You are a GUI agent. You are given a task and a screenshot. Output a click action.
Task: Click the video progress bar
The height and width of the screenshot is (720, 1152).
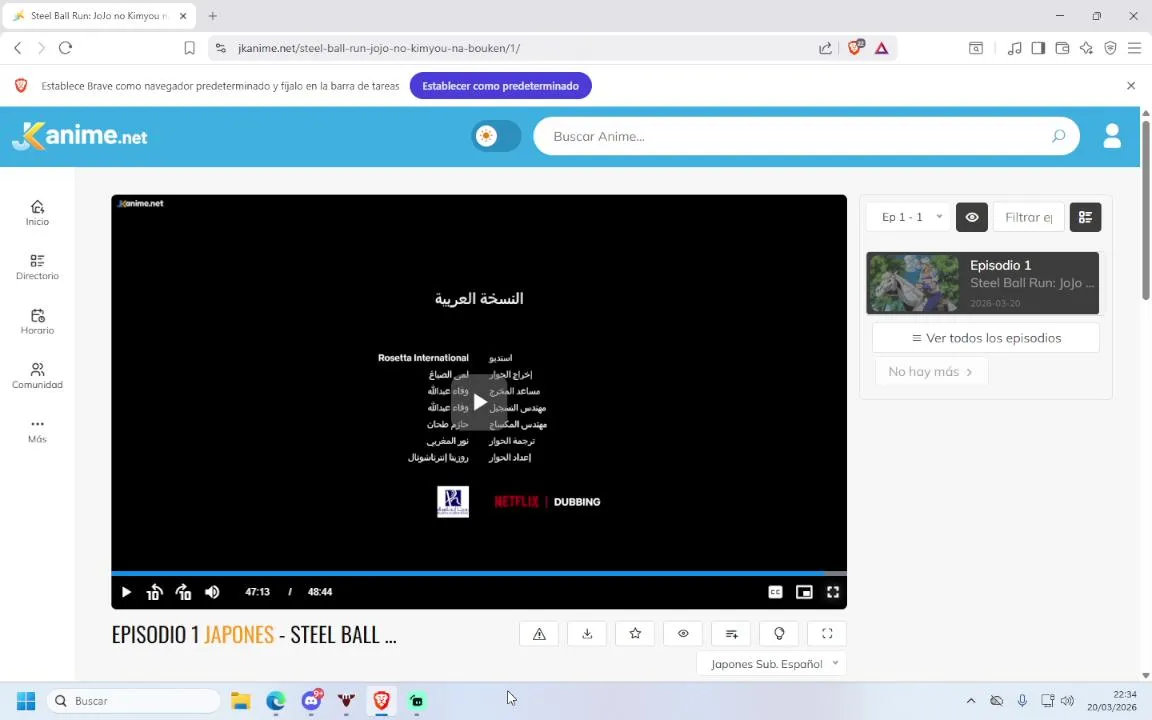point(479,573)
